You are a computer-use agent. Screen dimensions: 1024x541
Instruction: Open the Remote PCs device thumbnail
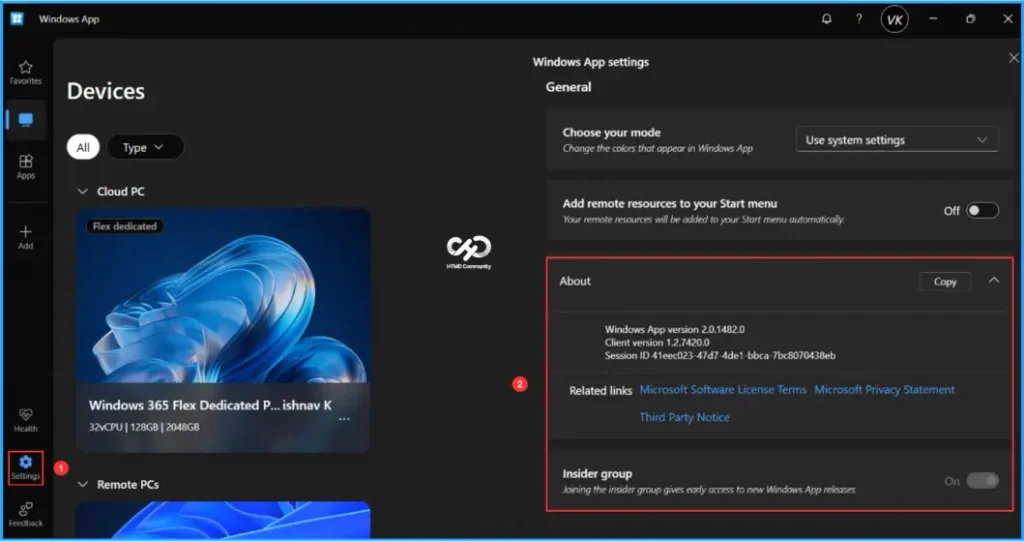(x=223, y=519)
